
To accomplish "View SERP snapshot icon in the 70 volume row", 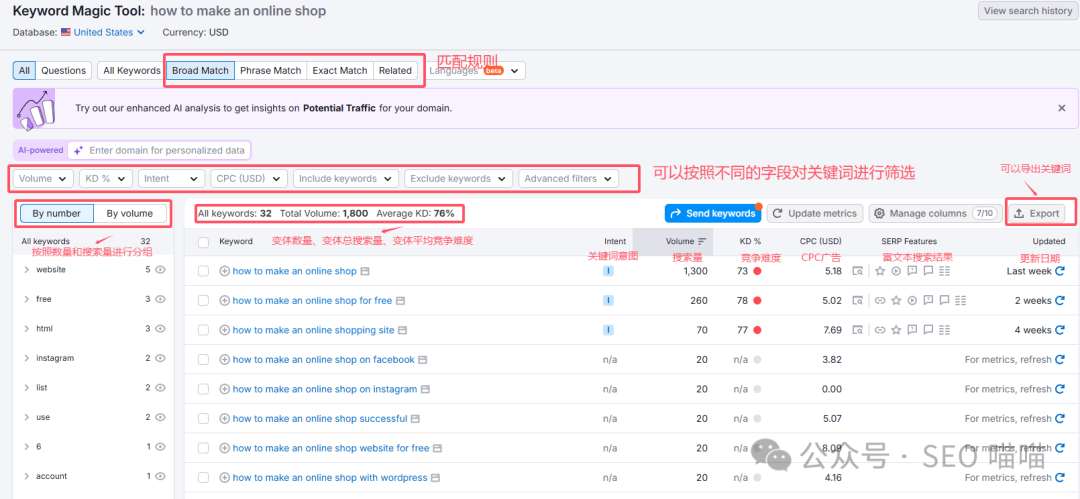I will 858,330.
